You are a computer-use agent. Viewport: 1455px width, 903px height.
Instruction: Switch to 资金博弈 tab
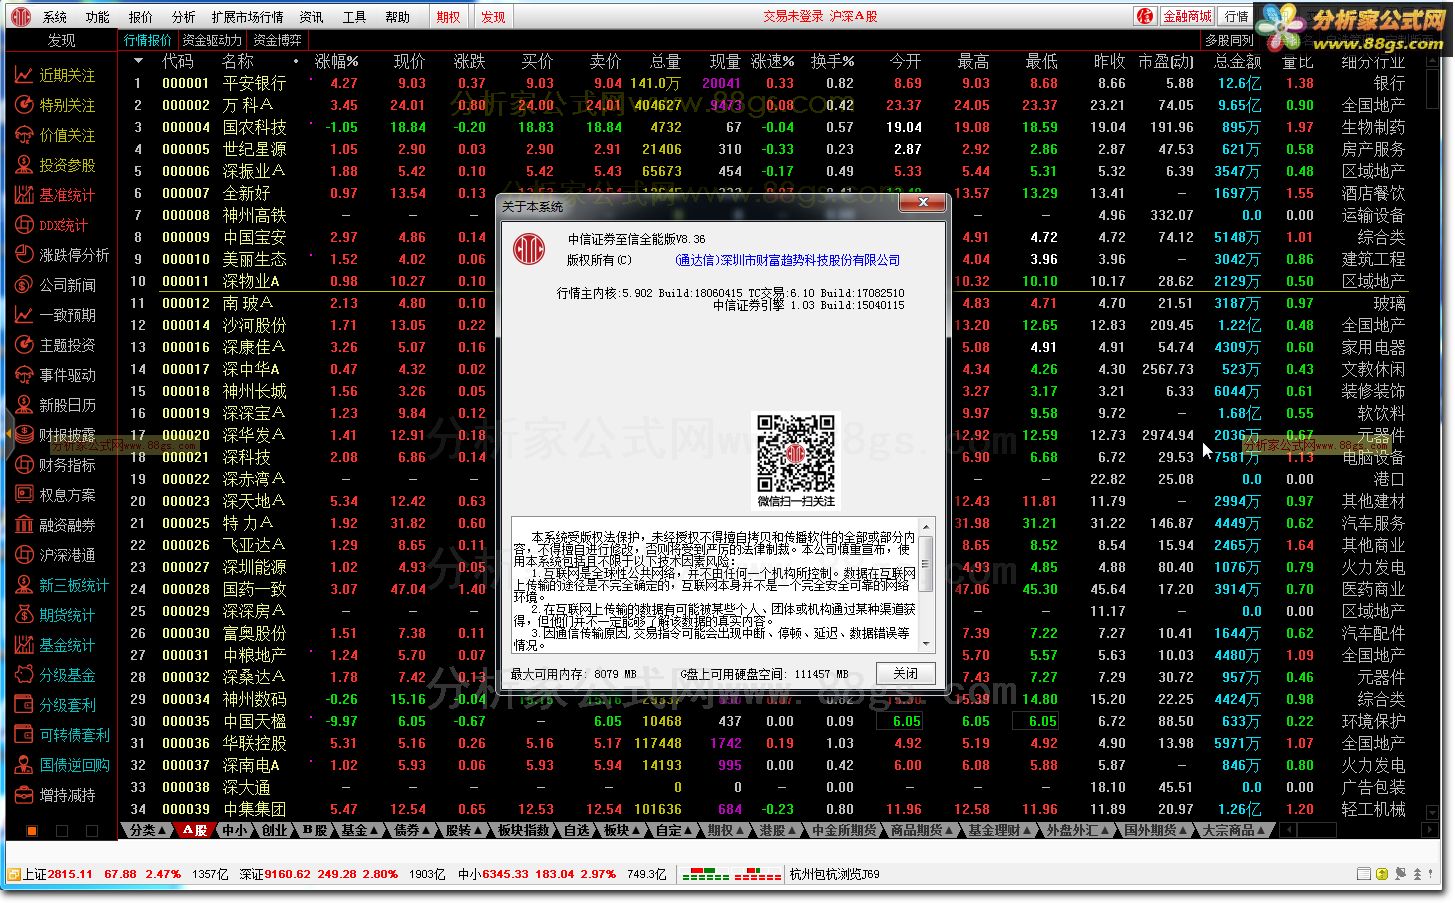[x=277, y=40]
